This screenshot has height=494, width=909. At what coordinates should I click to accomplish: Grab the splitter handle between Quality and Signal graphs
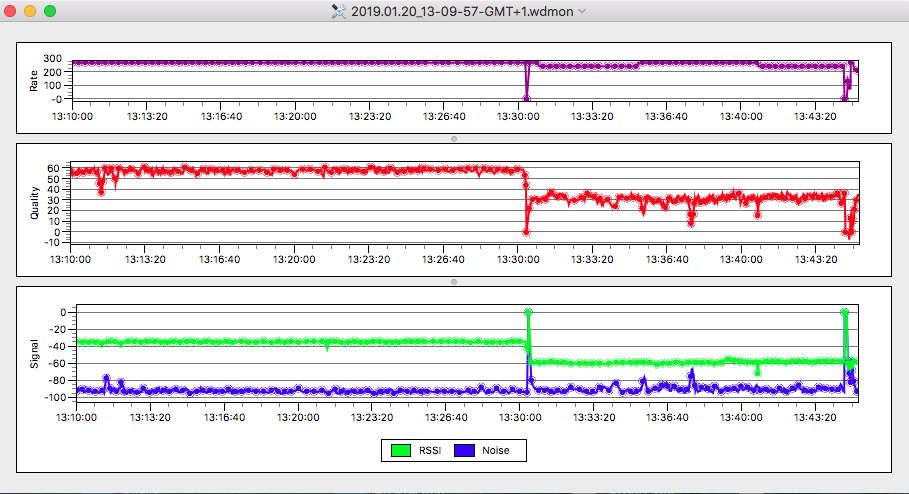(x=454, y=282)
